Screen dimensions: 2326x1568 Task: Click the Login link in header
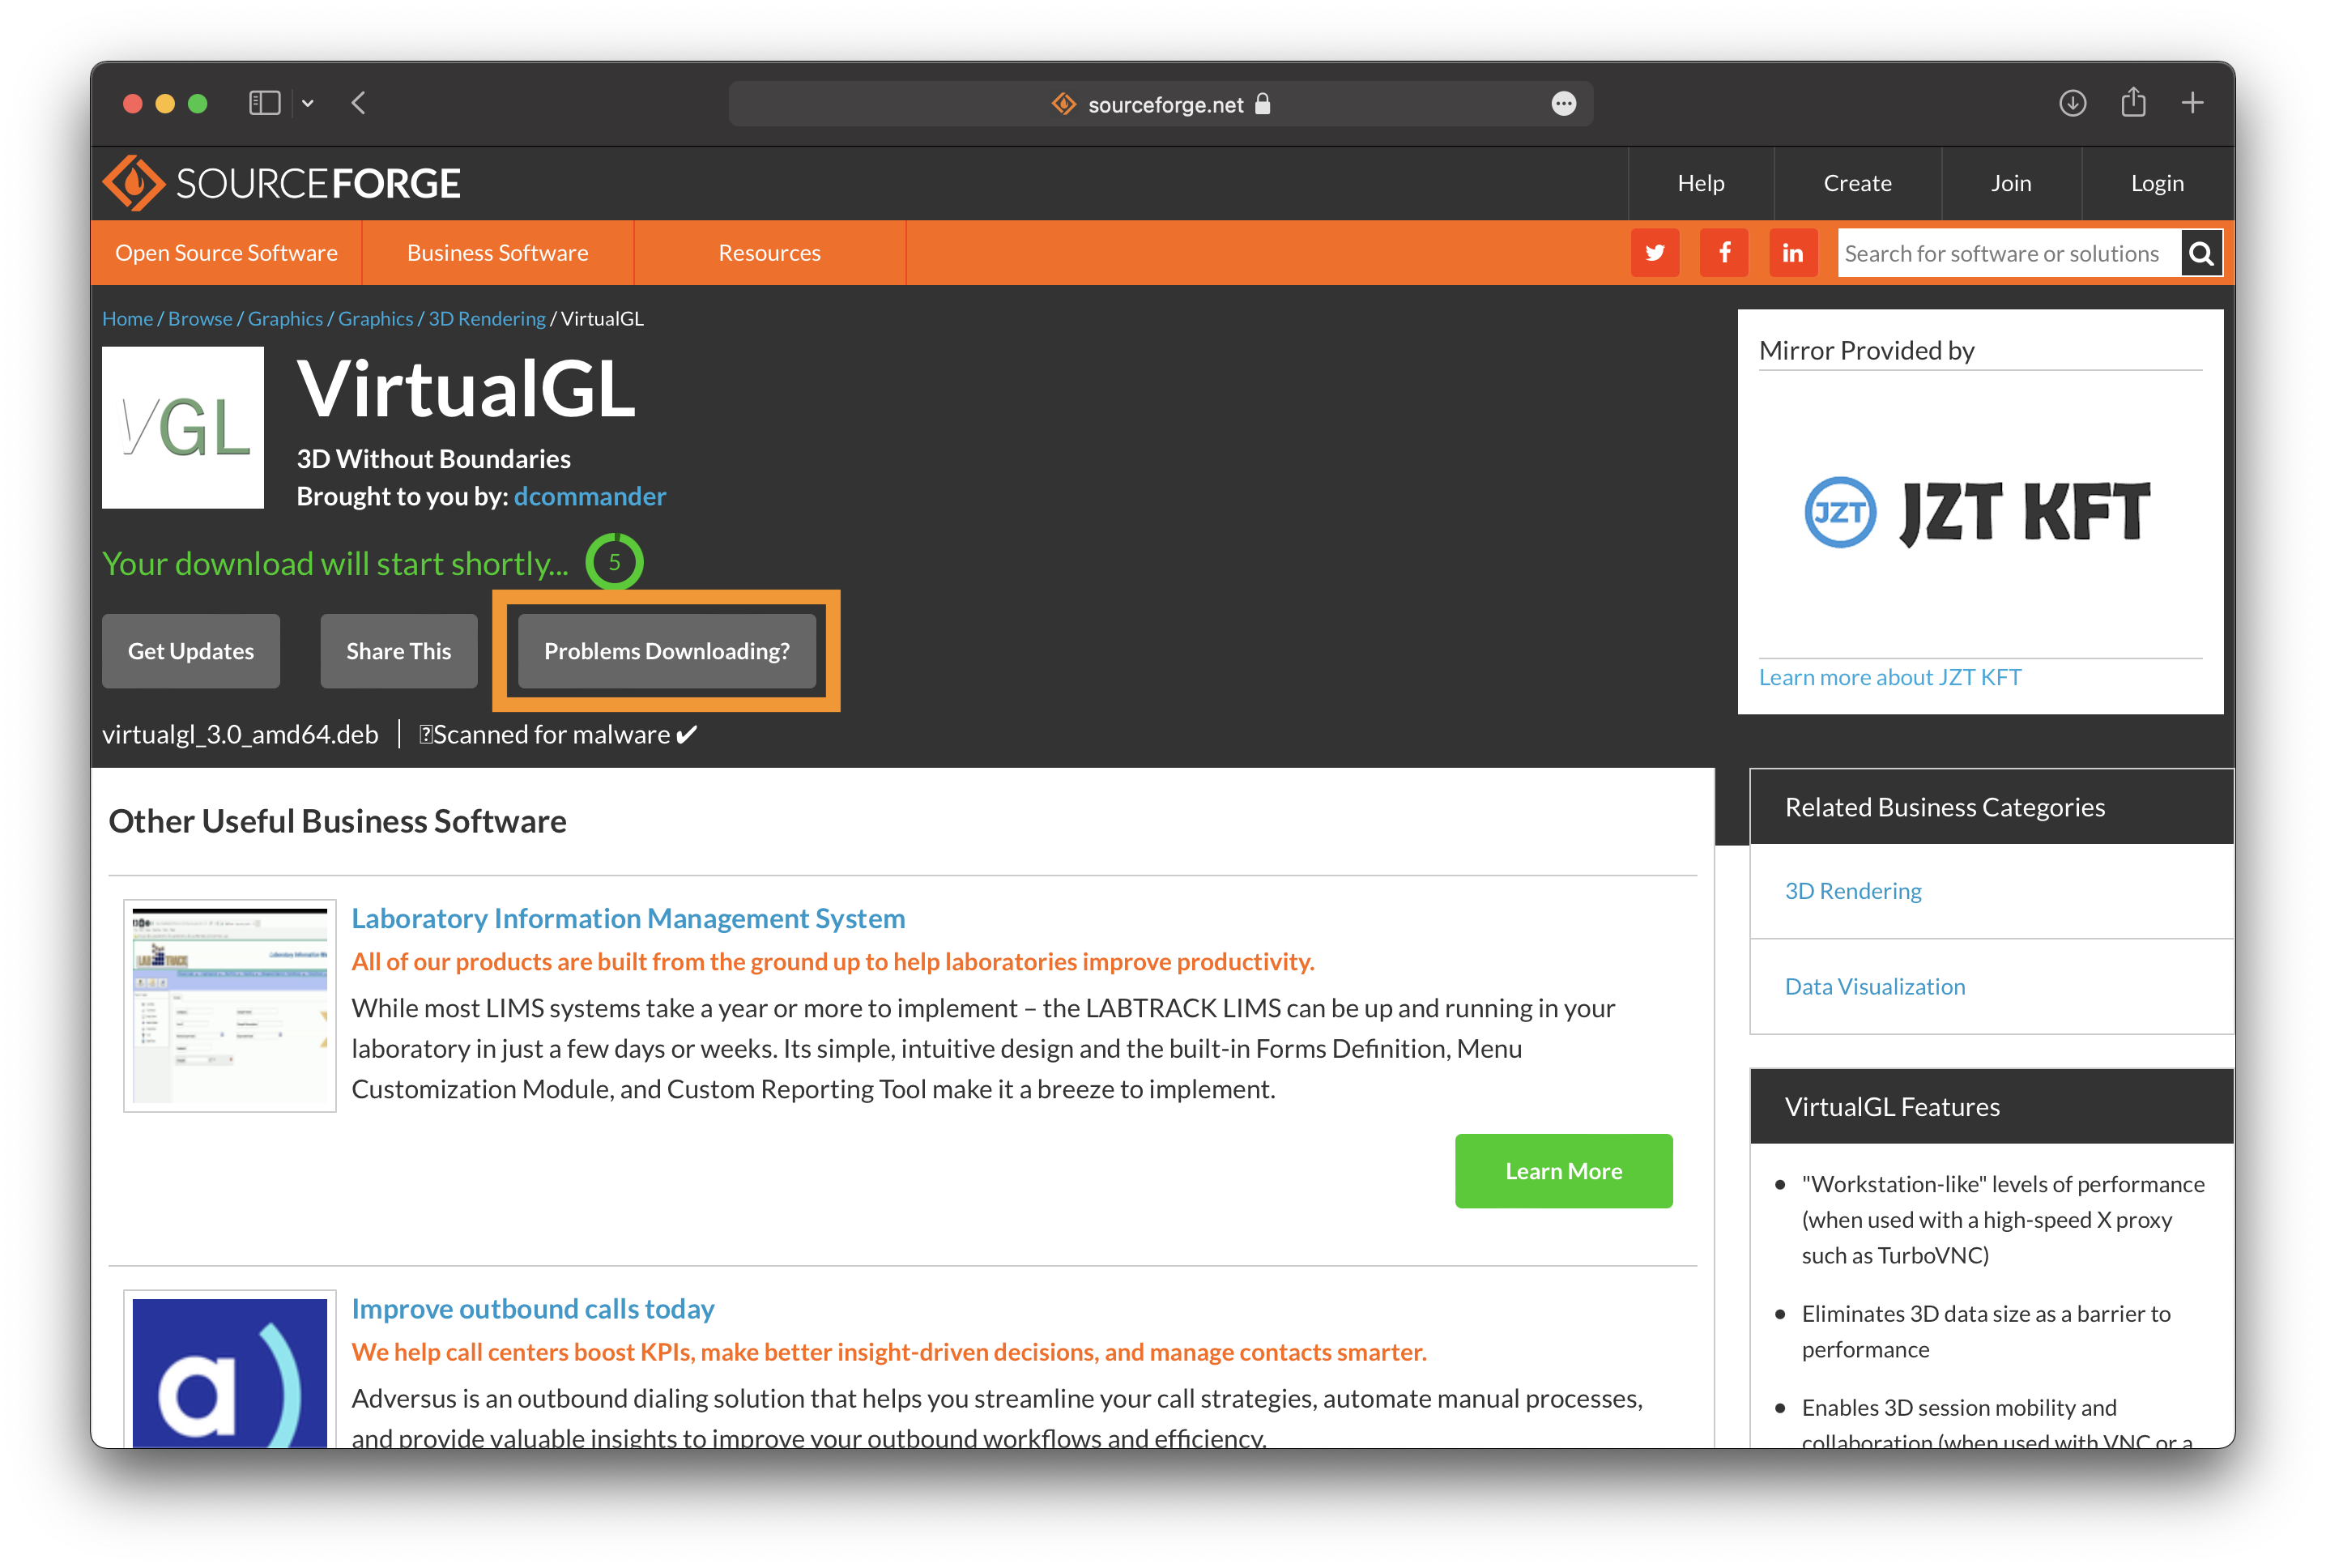click(2157, 183)
